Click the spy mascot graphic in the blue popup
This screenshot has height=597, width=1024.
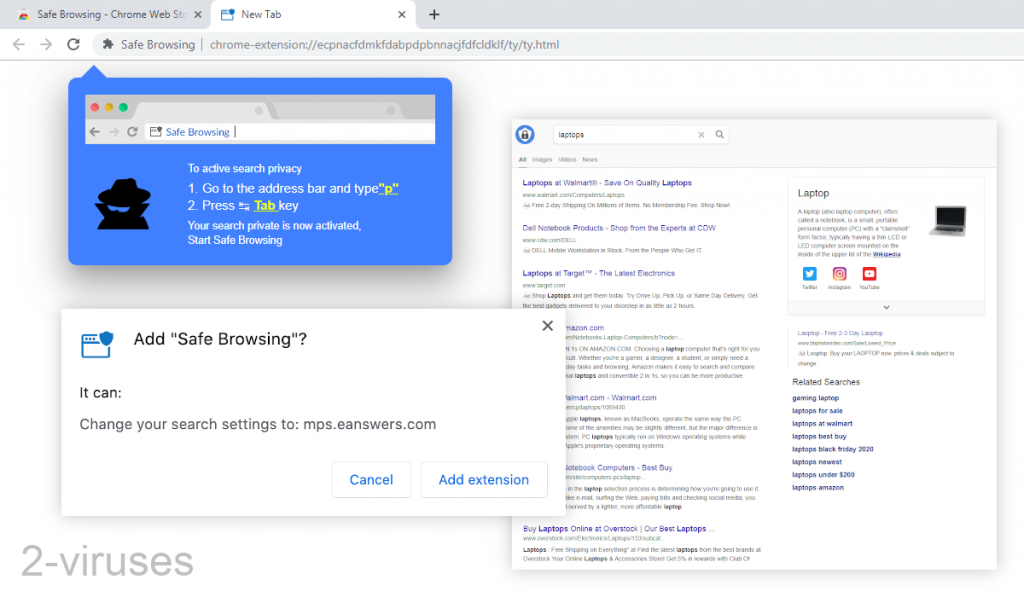[x=122, y=204]
